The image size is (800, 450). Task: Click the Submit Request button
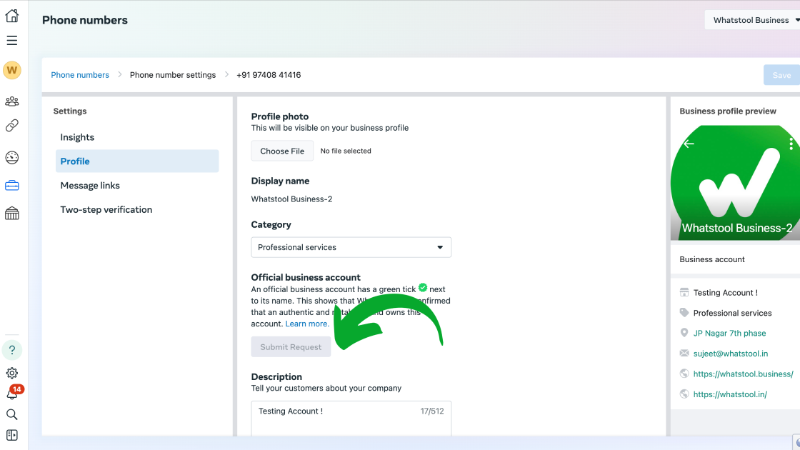(x=291, y=347)
